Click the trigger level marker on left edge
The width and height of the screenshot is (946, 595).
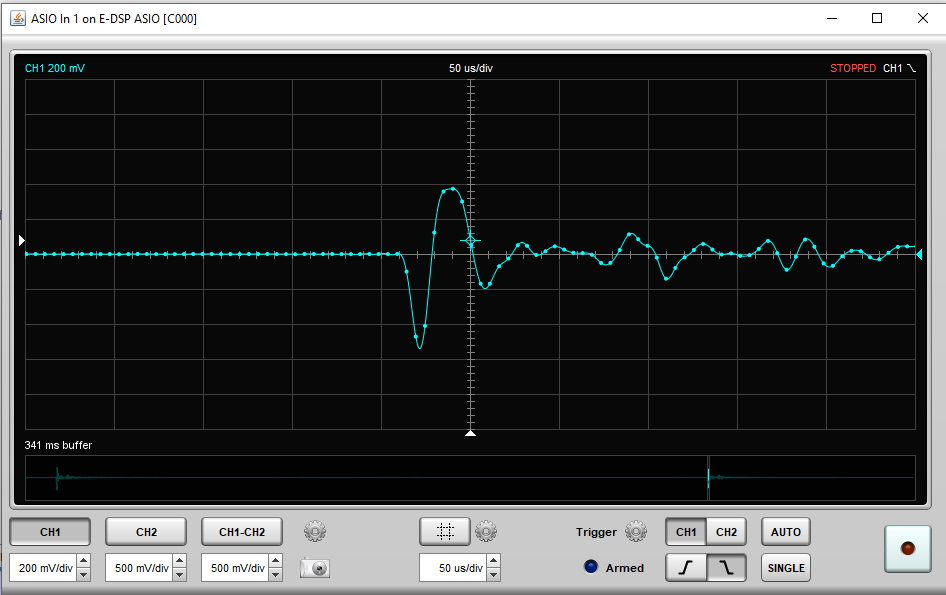click(x=22, y=240)
